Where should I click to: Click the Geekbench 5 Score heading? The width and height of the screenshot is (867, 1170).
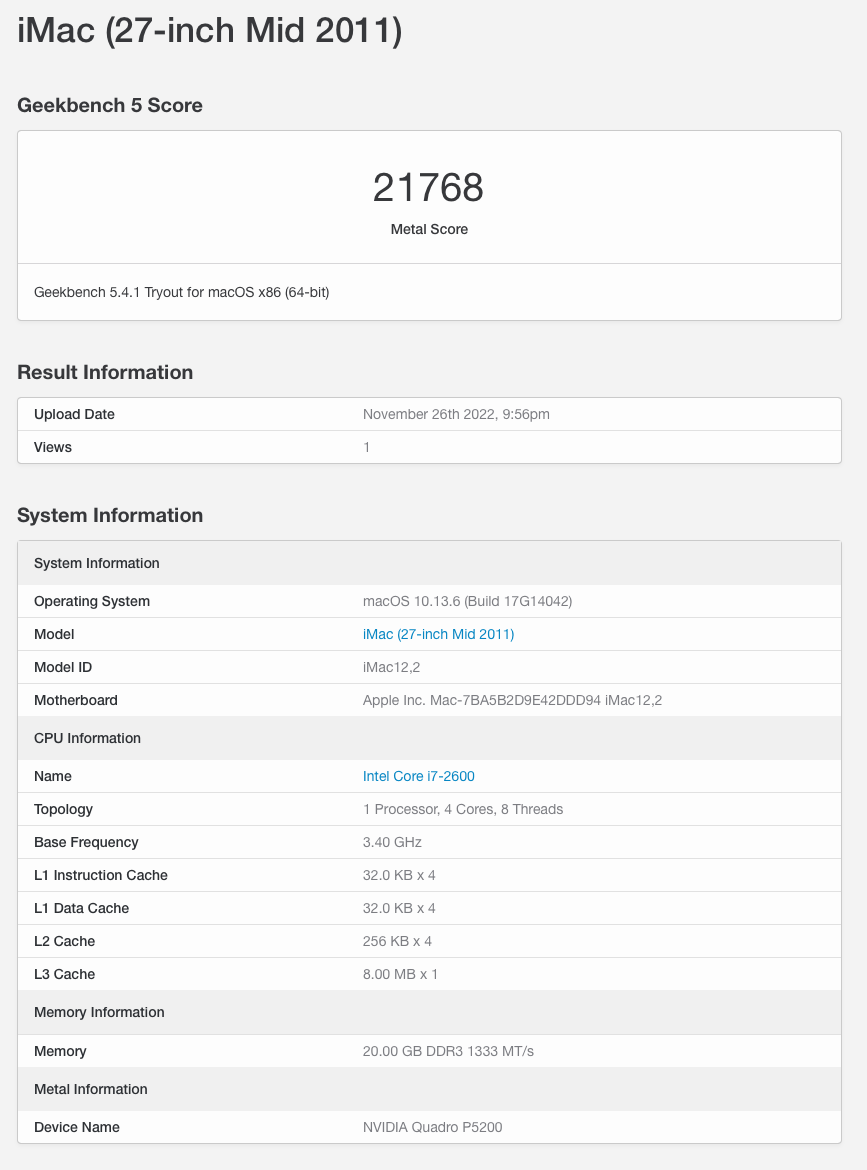pyautogui.click(x=110, y=105)
